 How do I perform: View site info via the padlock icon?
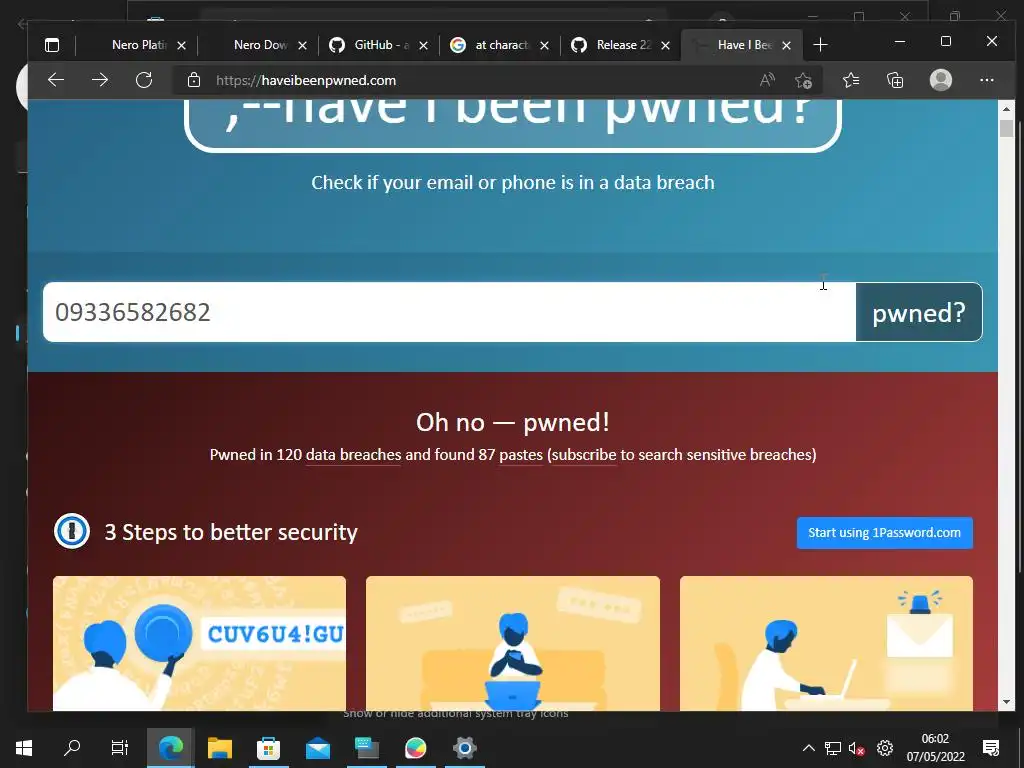pyautogui.click(x=194, y=80)
